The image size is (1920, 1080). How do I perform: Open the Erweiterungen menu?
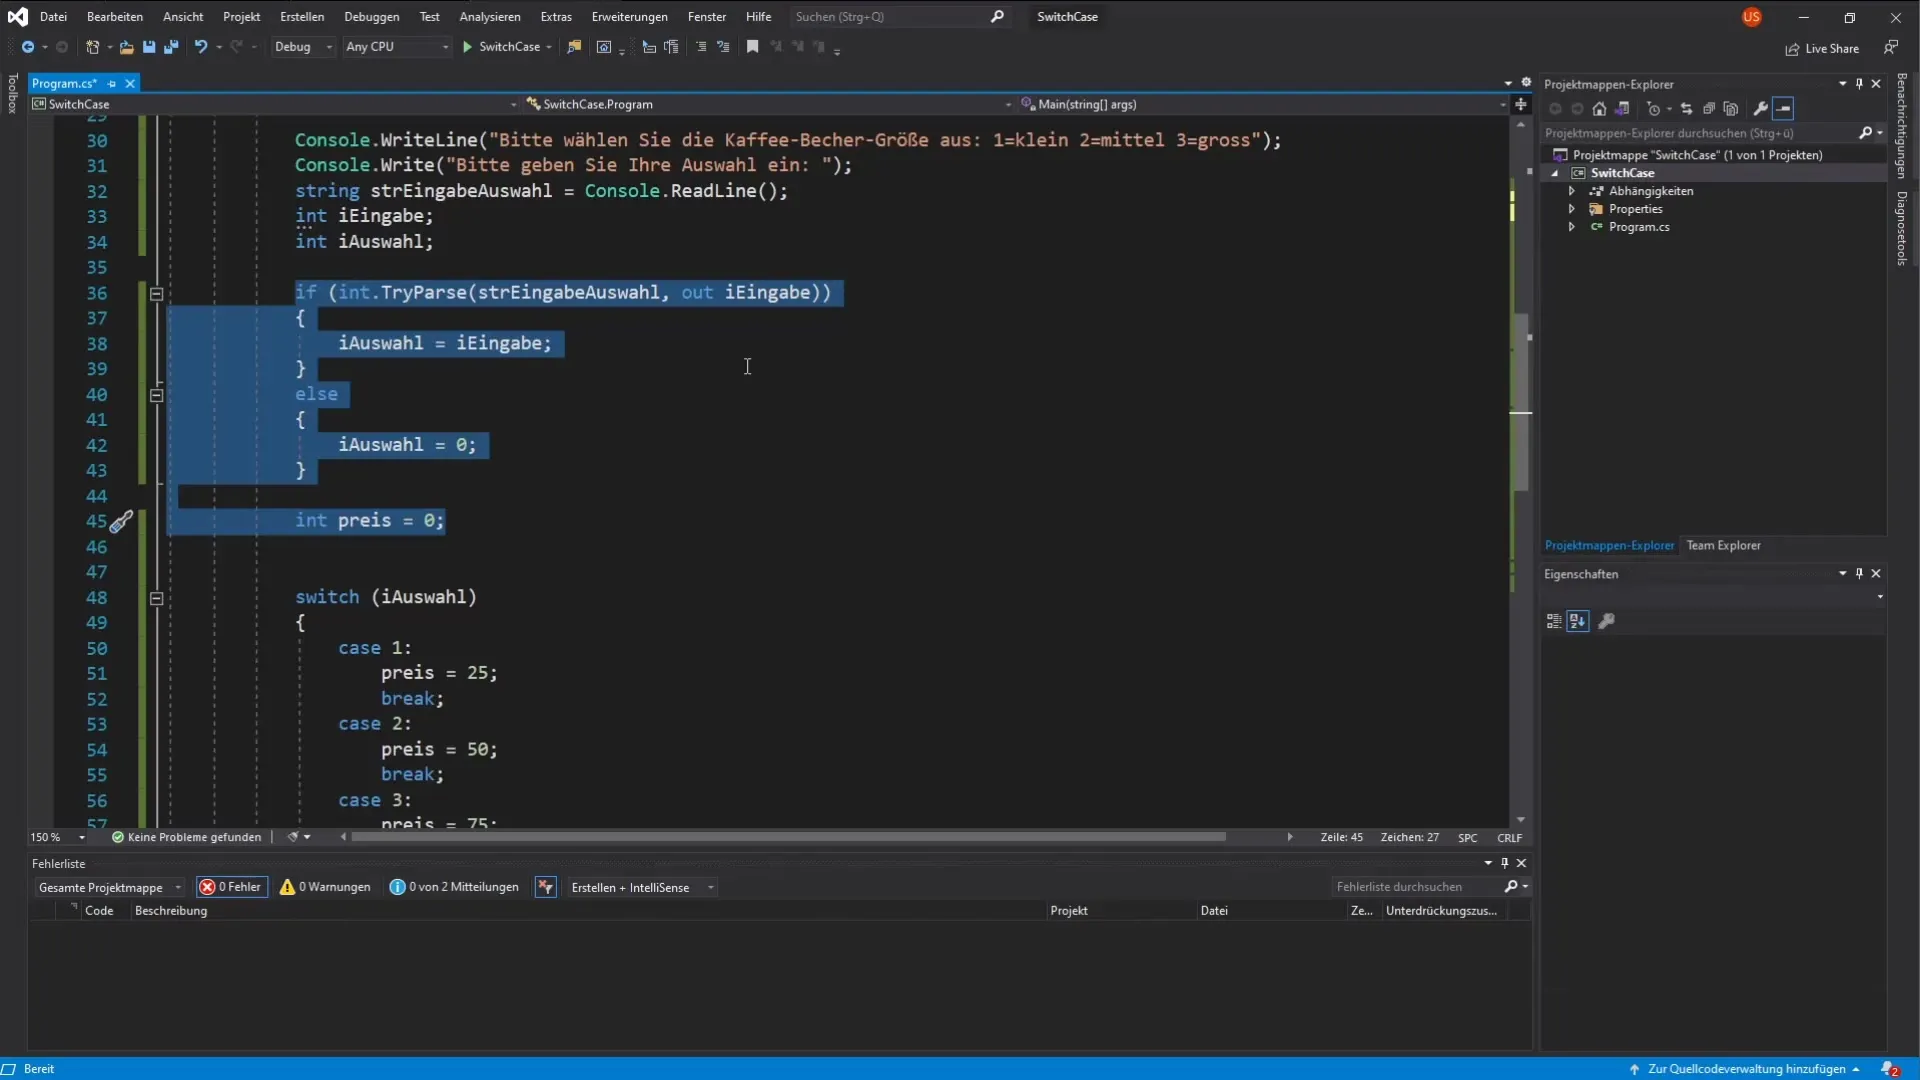coord(630,17)
